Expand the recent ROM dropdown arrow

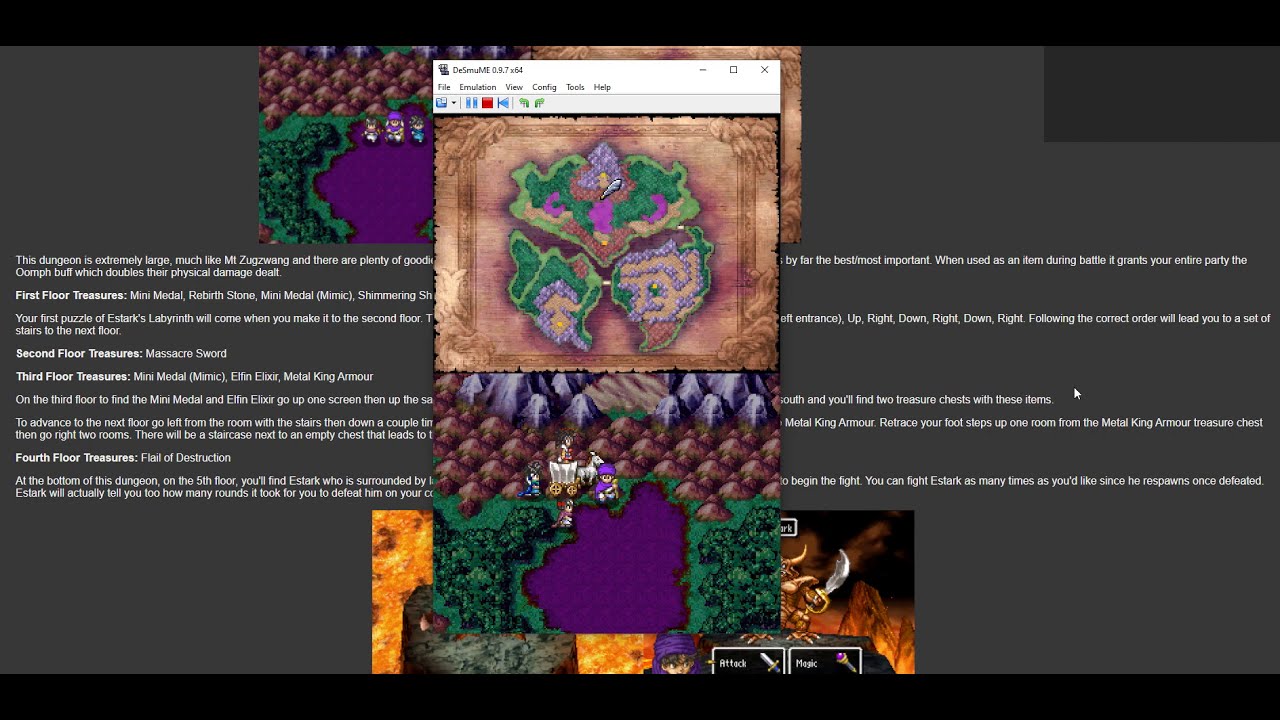pyautogui.click(x=454, y=103)
